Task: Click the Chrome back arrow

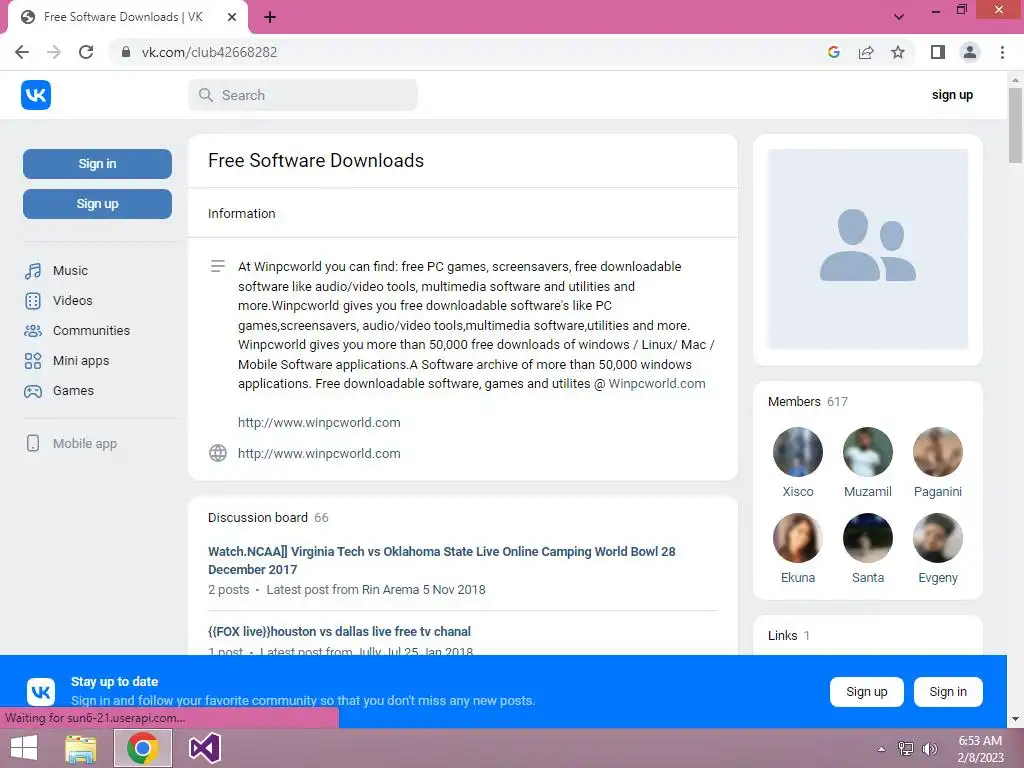Action: click(22, 52)
